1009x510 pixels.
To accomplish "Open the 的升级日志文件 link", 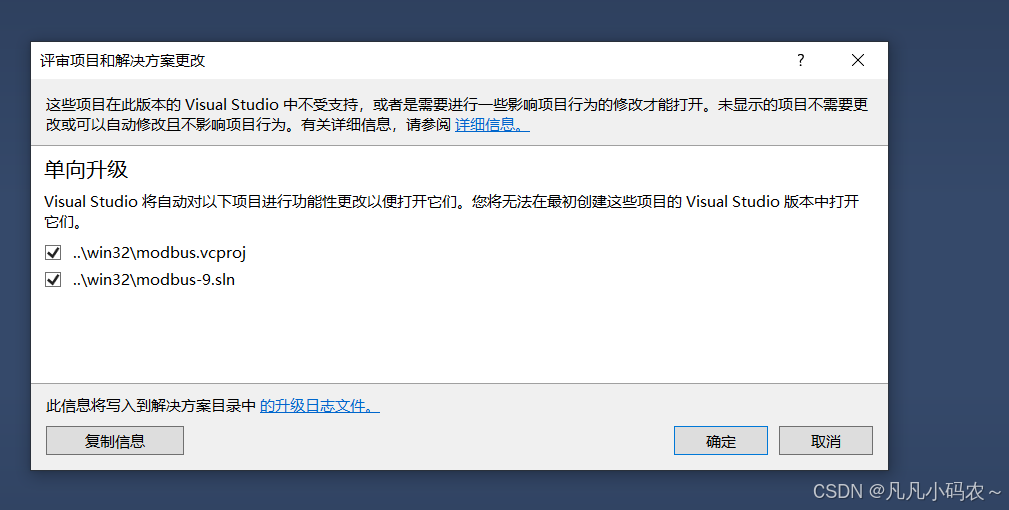I will pyautogui.click(x=319, y=406).
